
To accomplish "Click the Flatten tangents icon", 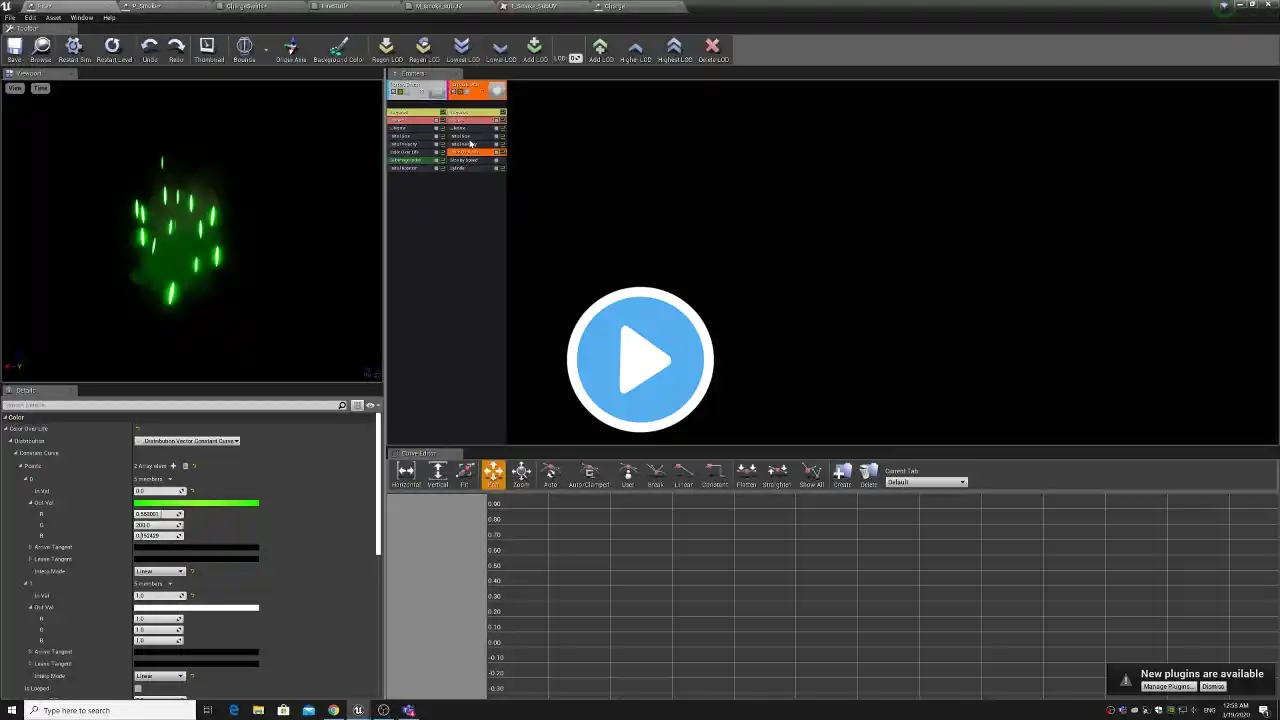I will 746,474.
